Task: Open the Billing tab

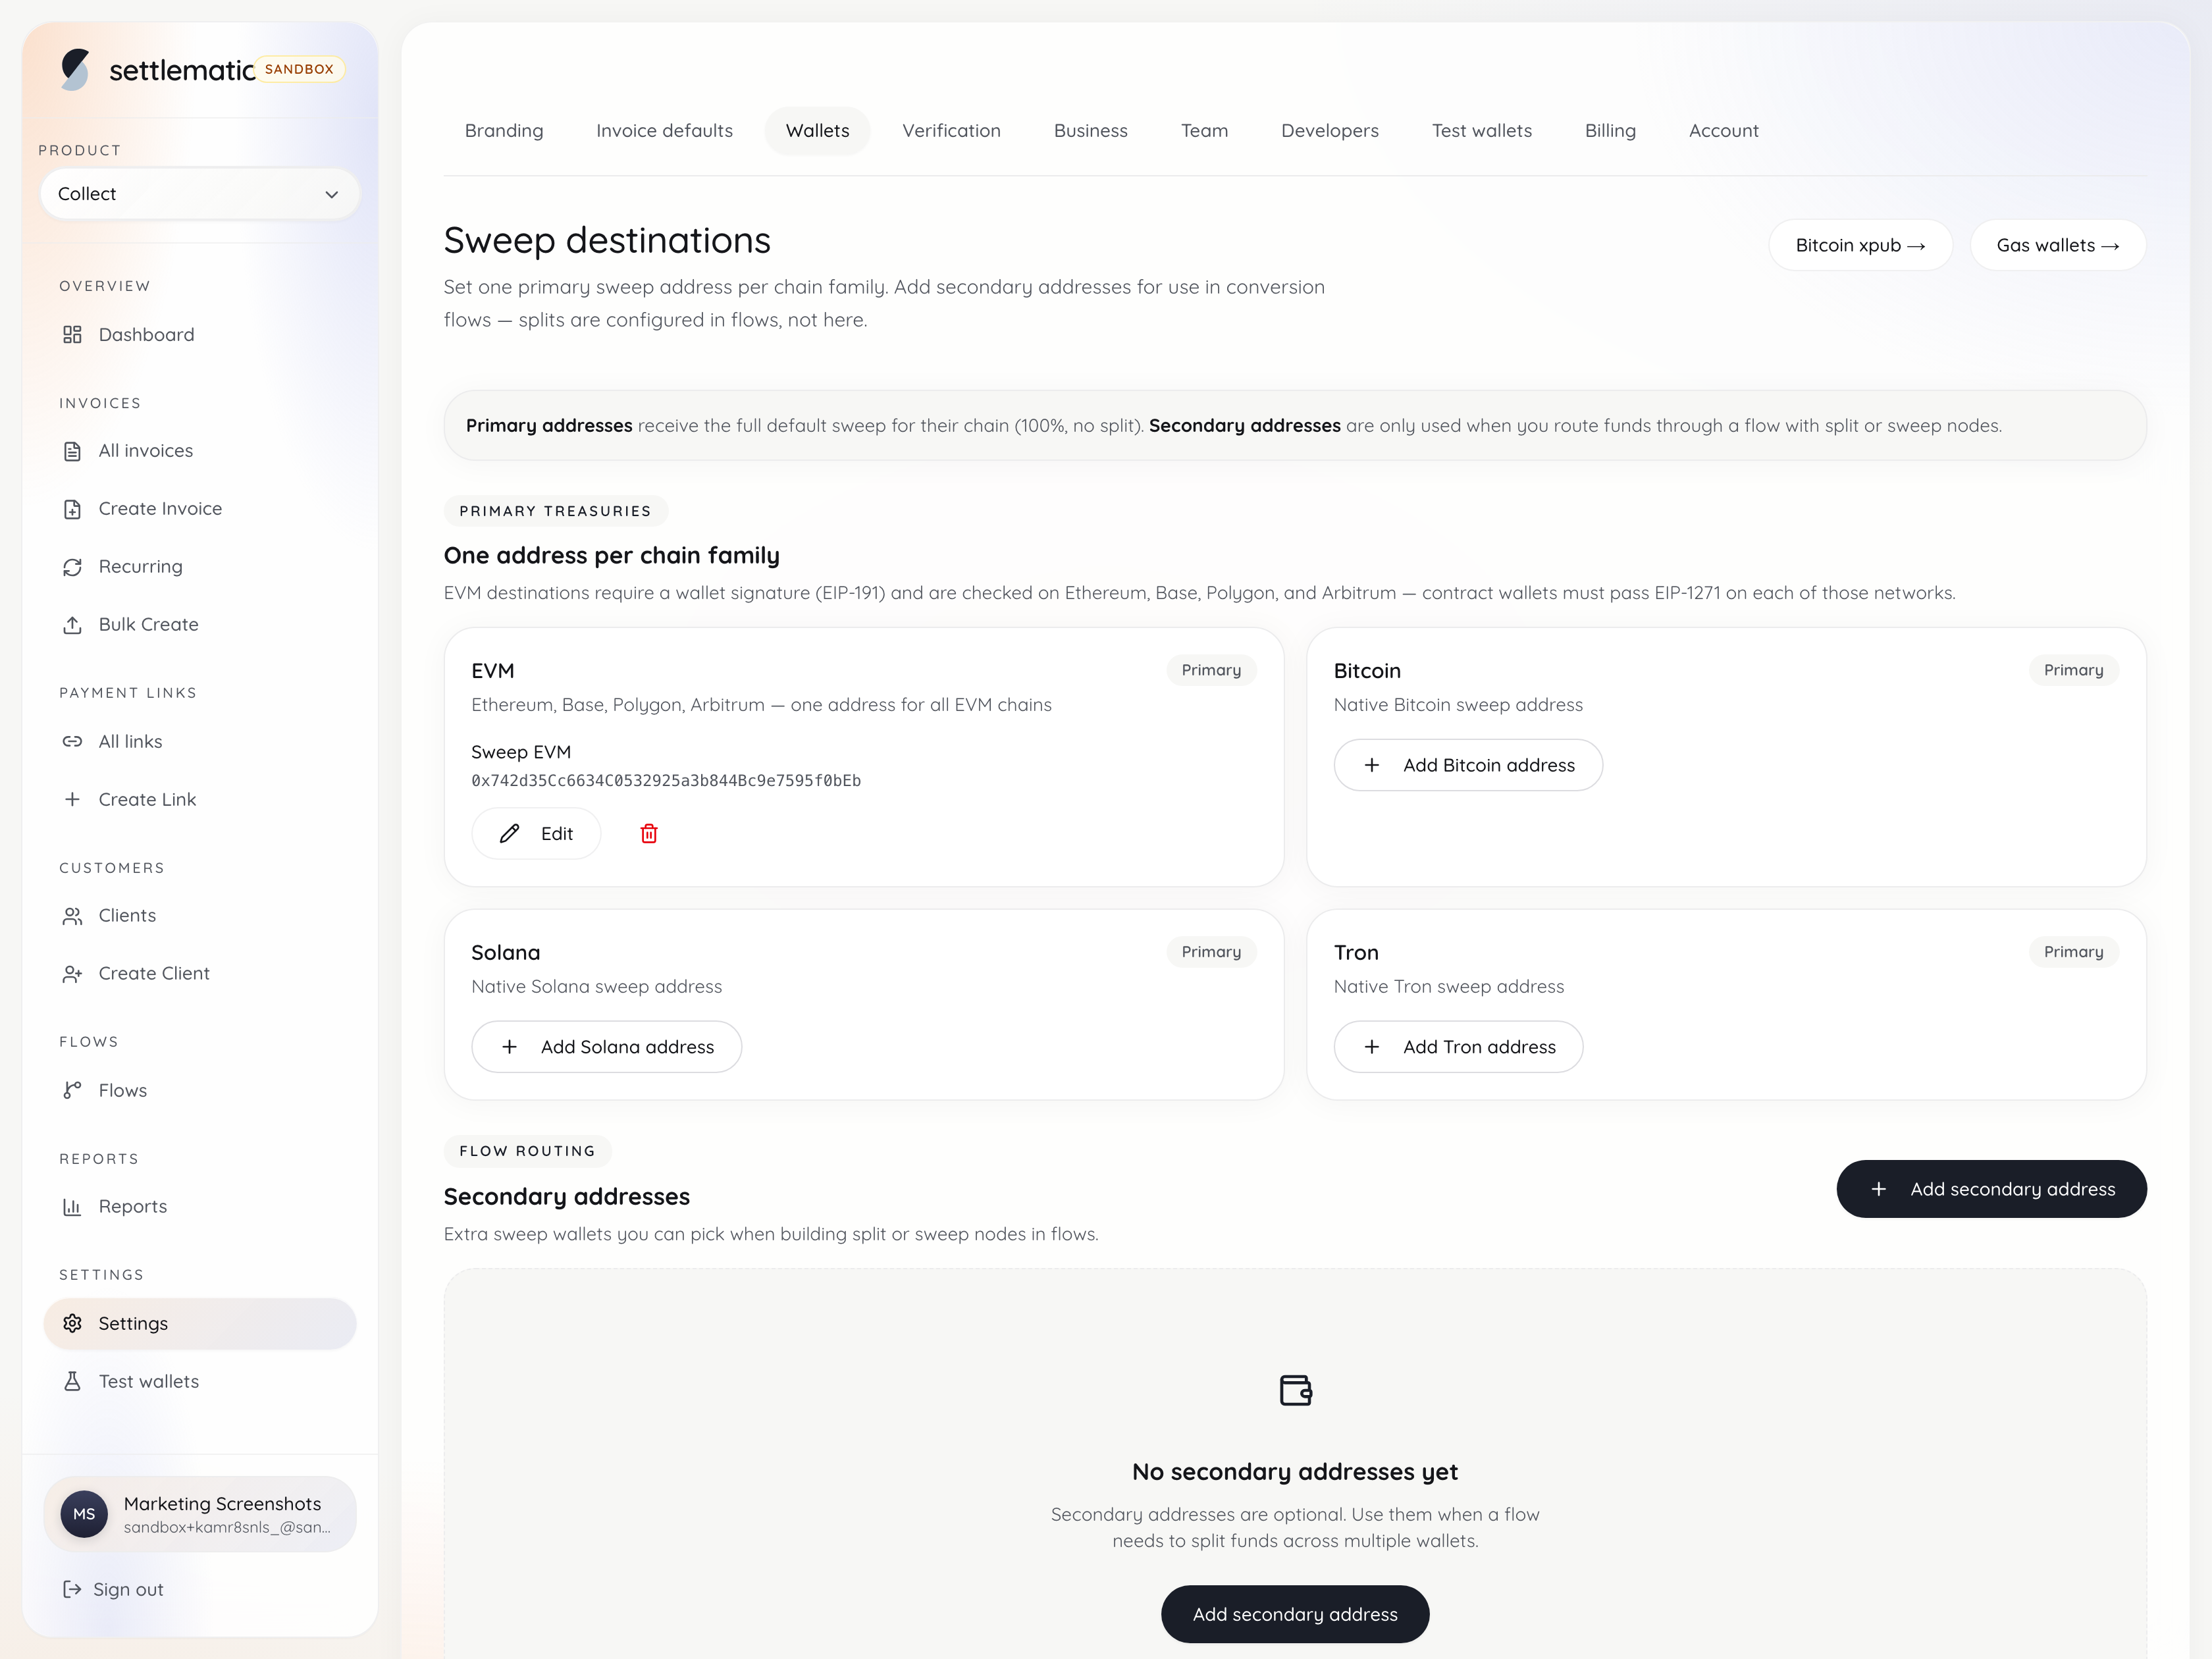Action: point(1610,131)
